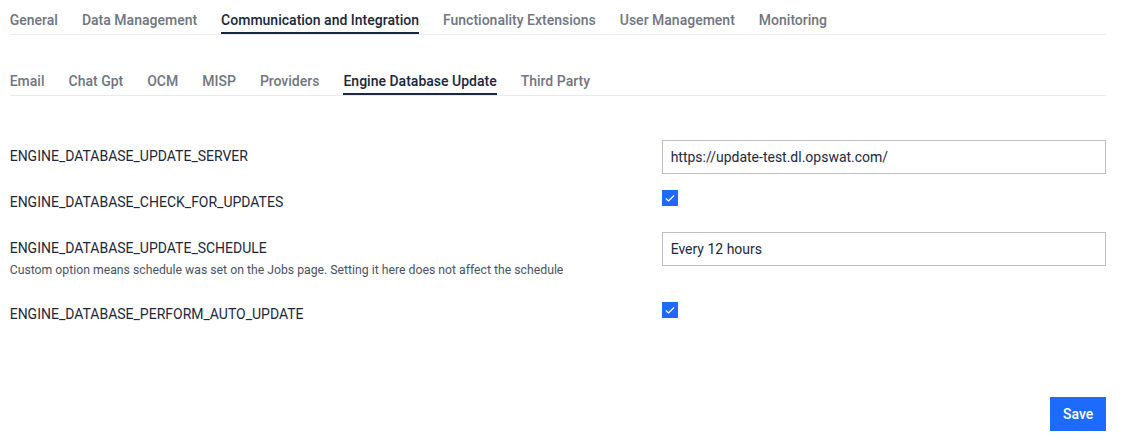Image resolution: width=1126 pixels, height=443 pixels.
Task: Click the update server URL field
Action: 883,157
